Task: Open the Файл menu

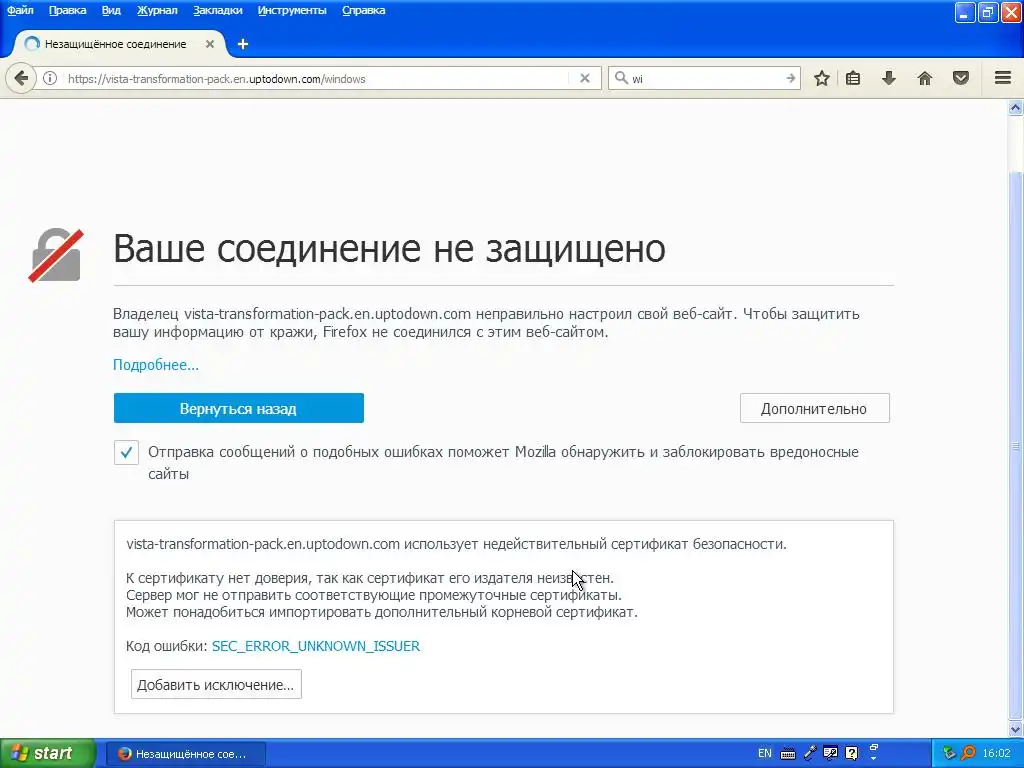Action: pyautogui.click(x=20, y=10)
